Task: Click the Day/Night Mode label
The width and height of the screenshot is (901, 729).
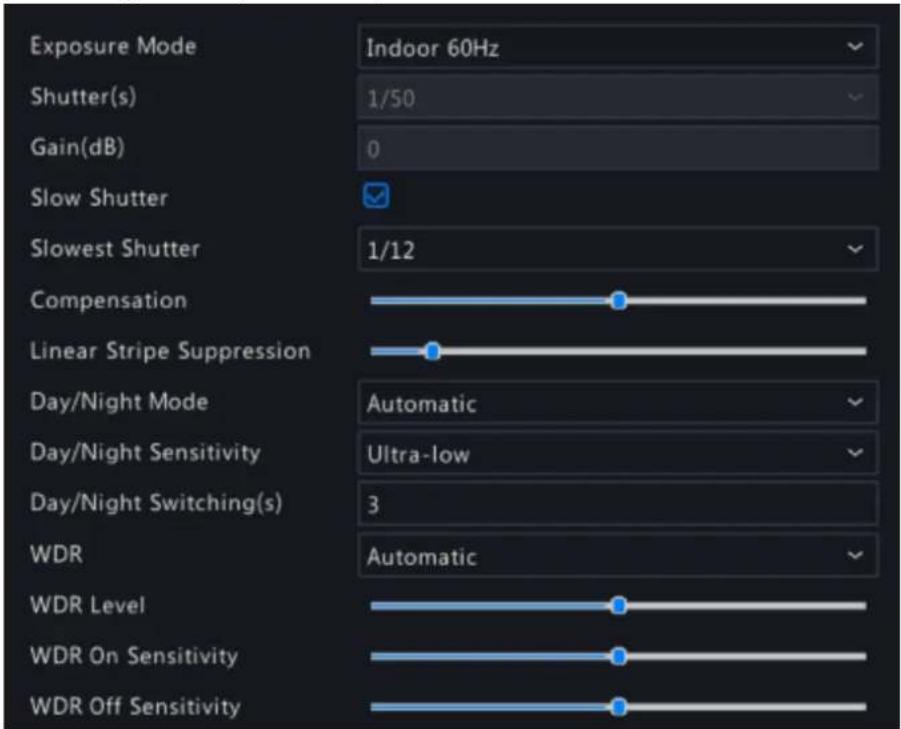Action: click(119, 402)
